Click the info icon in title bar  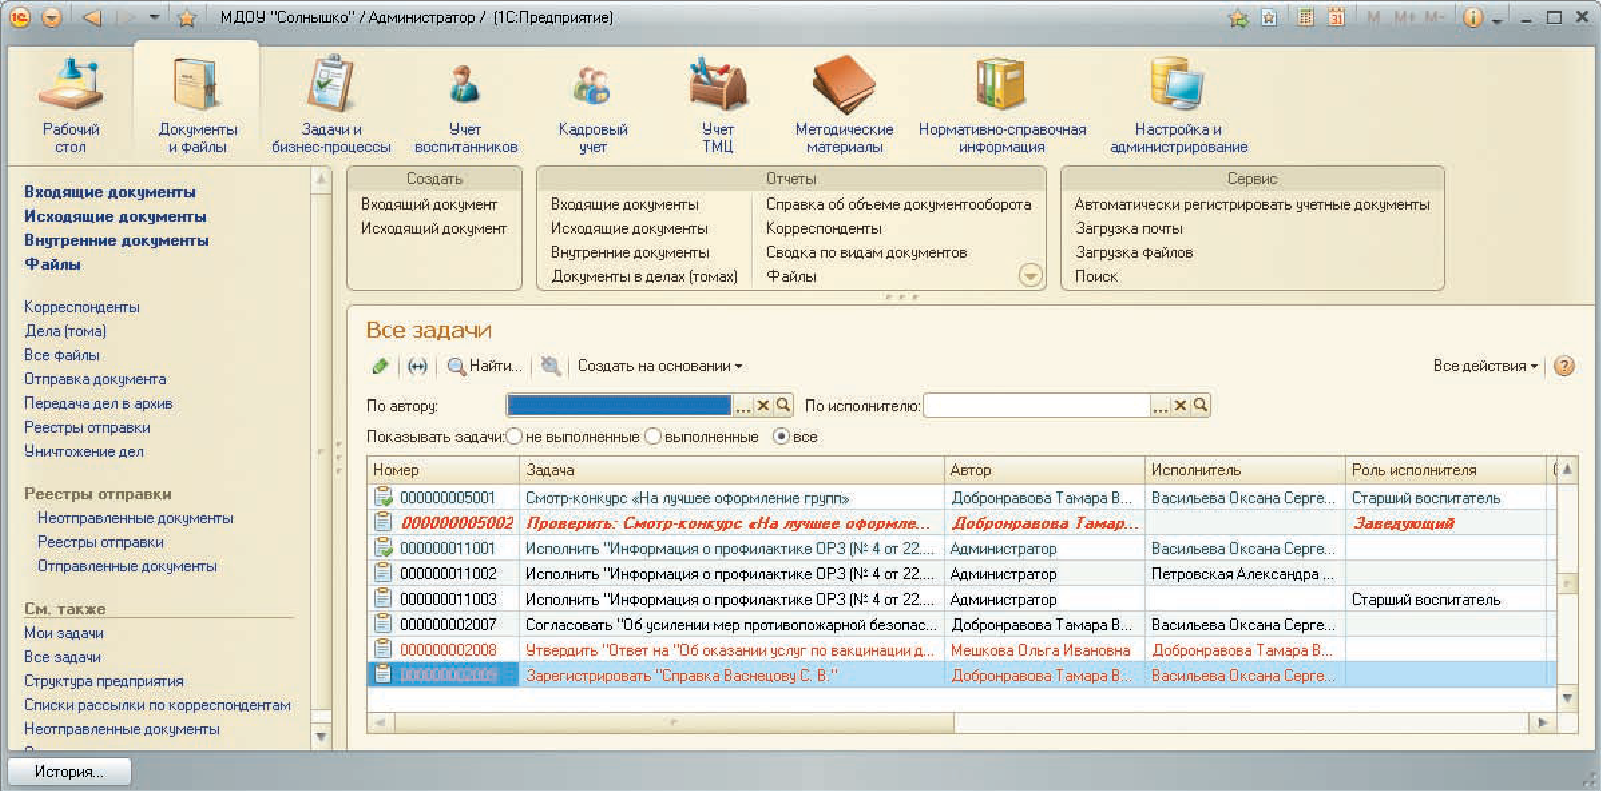pyautogui.click(x=1472, y=18)
